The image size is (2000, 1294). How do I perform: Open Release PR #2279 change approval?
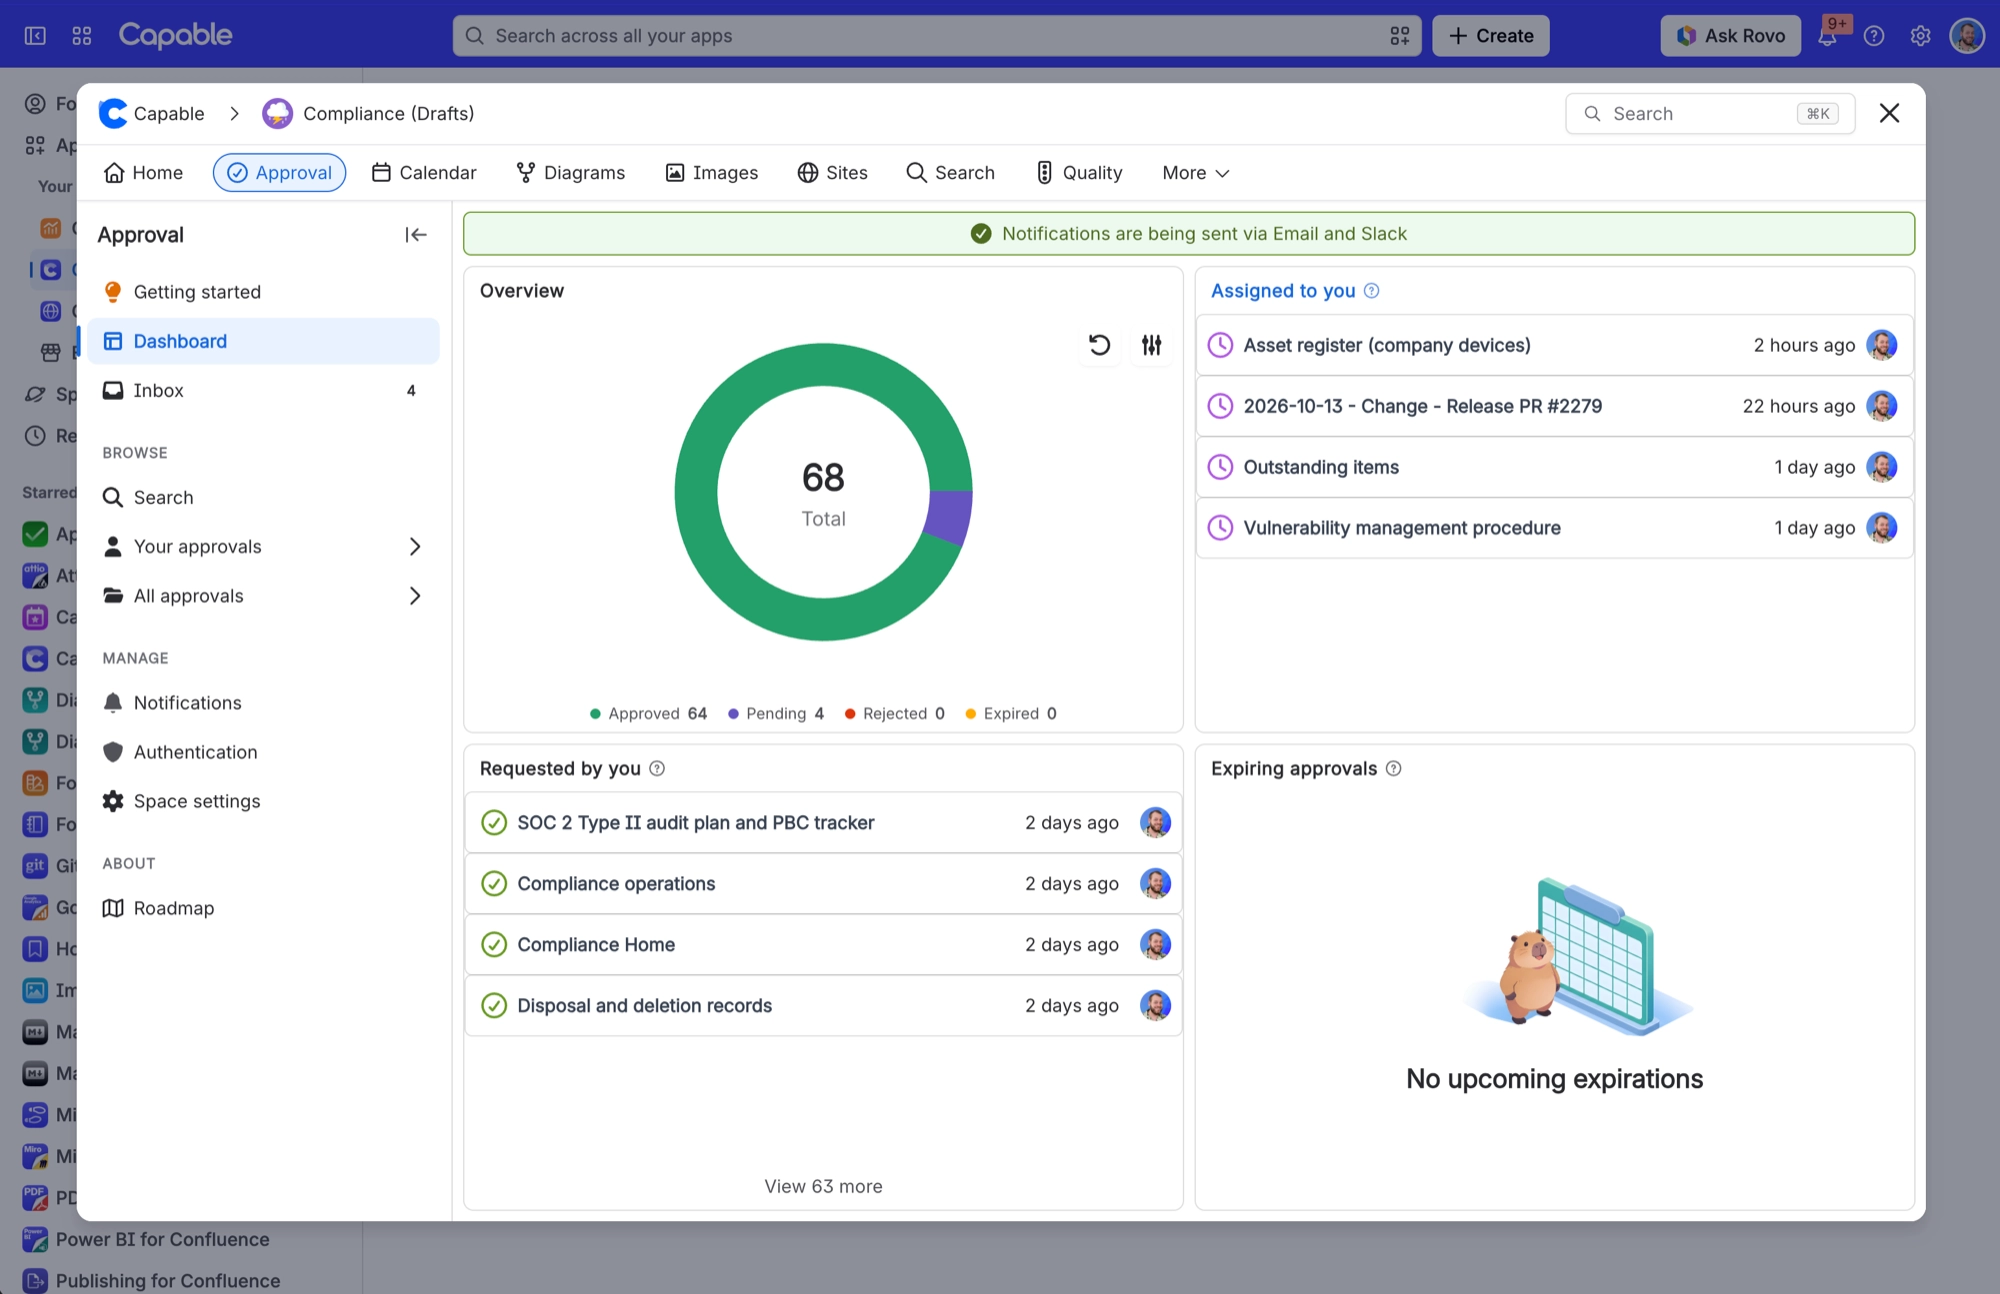click(1555, 406)
